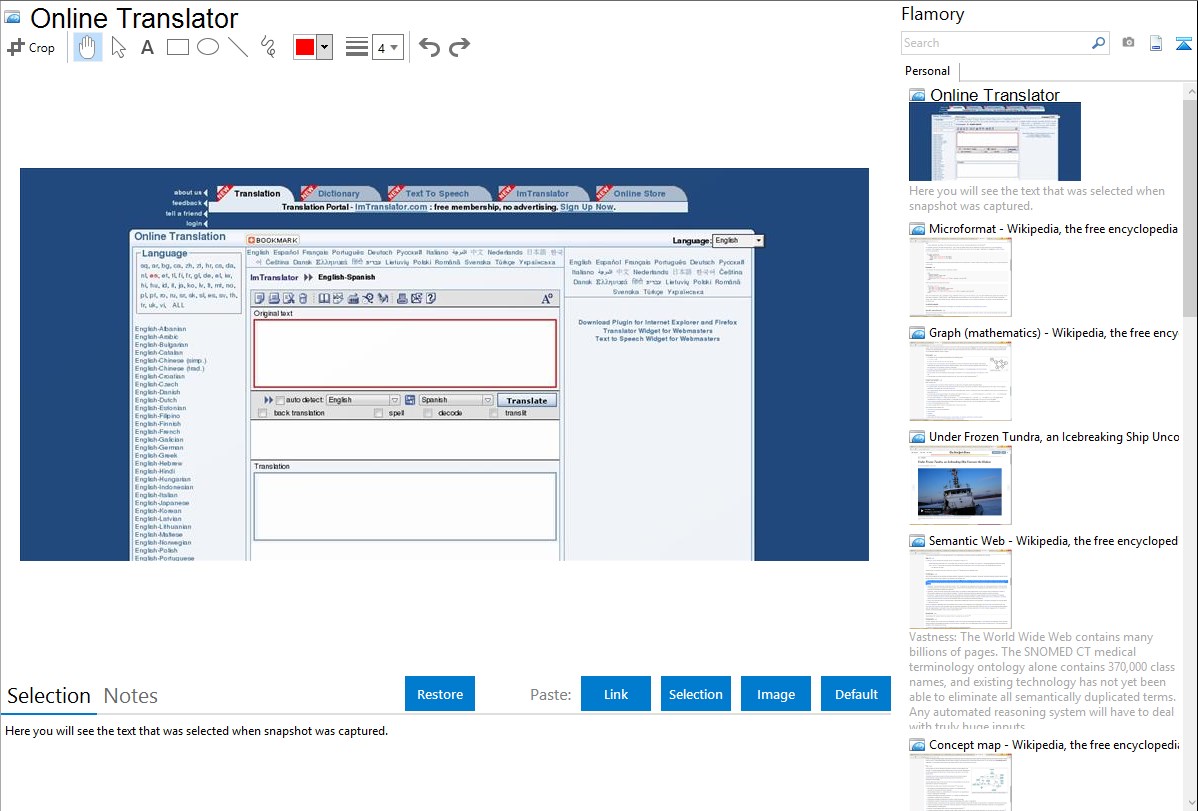Click the Graph (mathematics) snapshot item icon
1198x811 pixels.
pyautogui.click(x=917, y=333)
